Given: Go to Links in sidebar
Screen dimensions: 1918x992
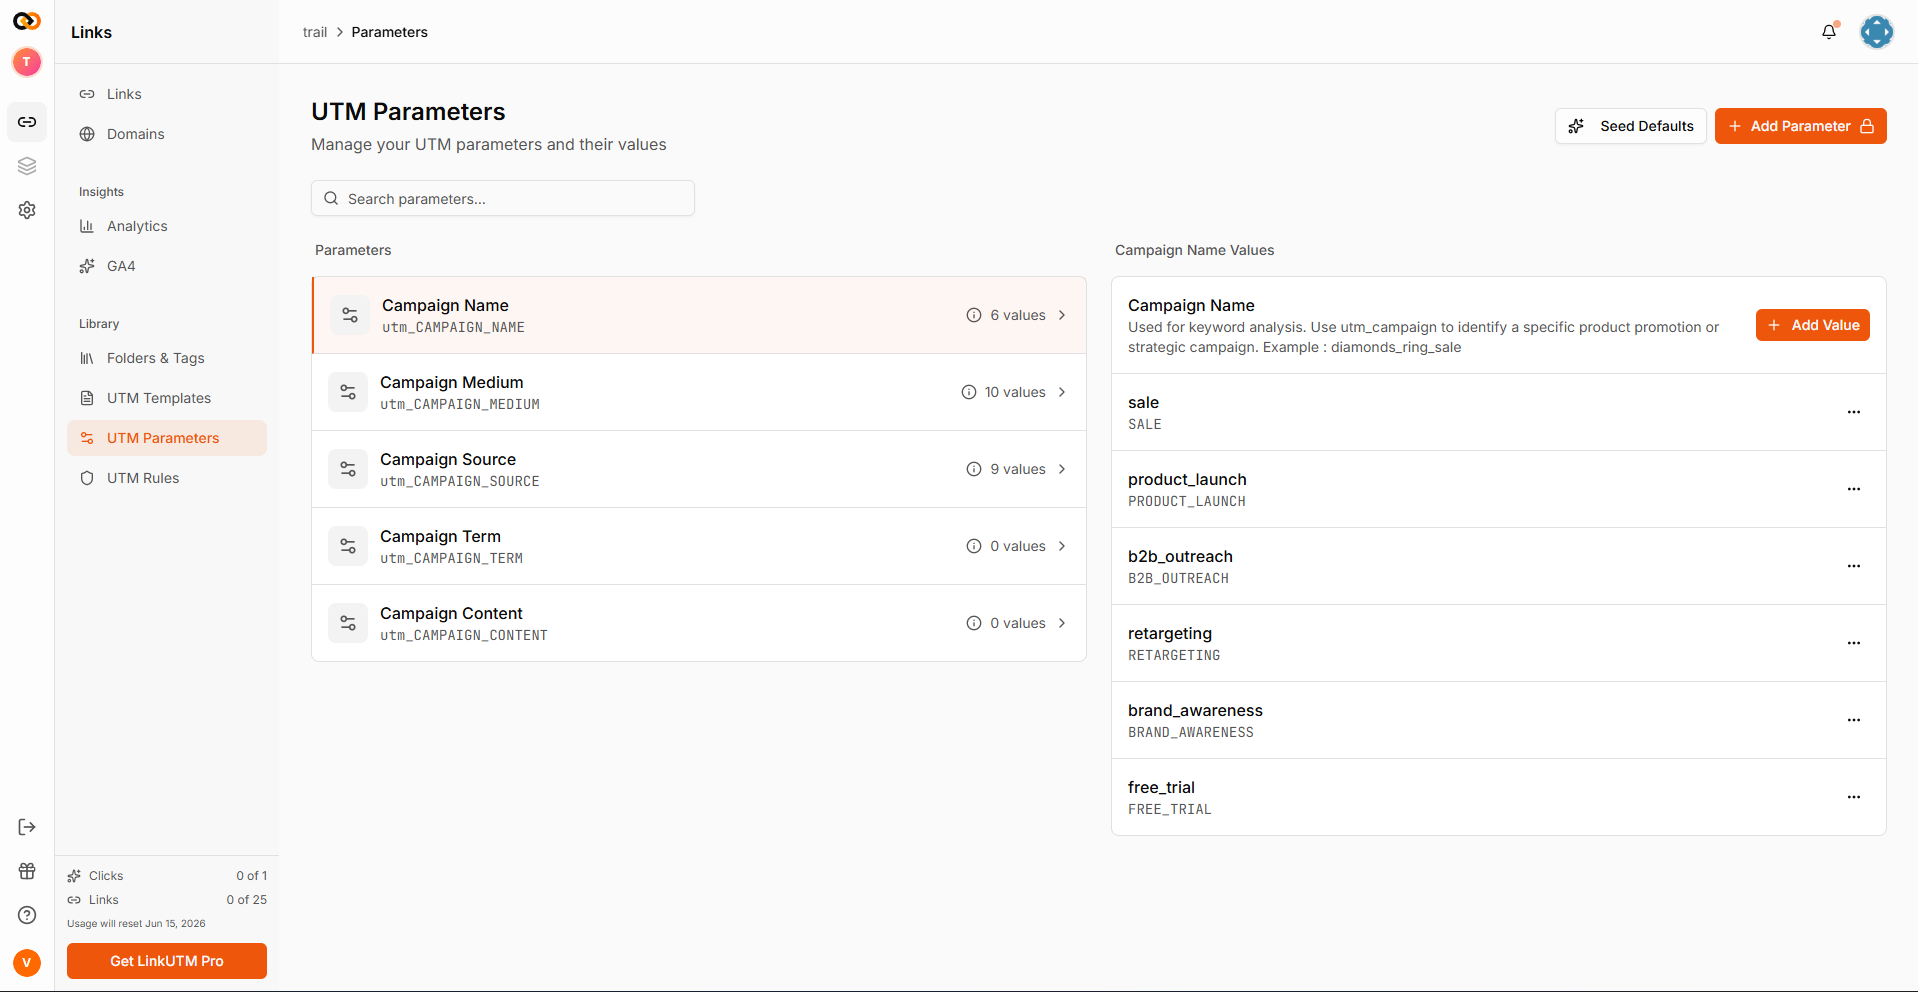Looking at the screenshot, I should [x=167, y=94].
